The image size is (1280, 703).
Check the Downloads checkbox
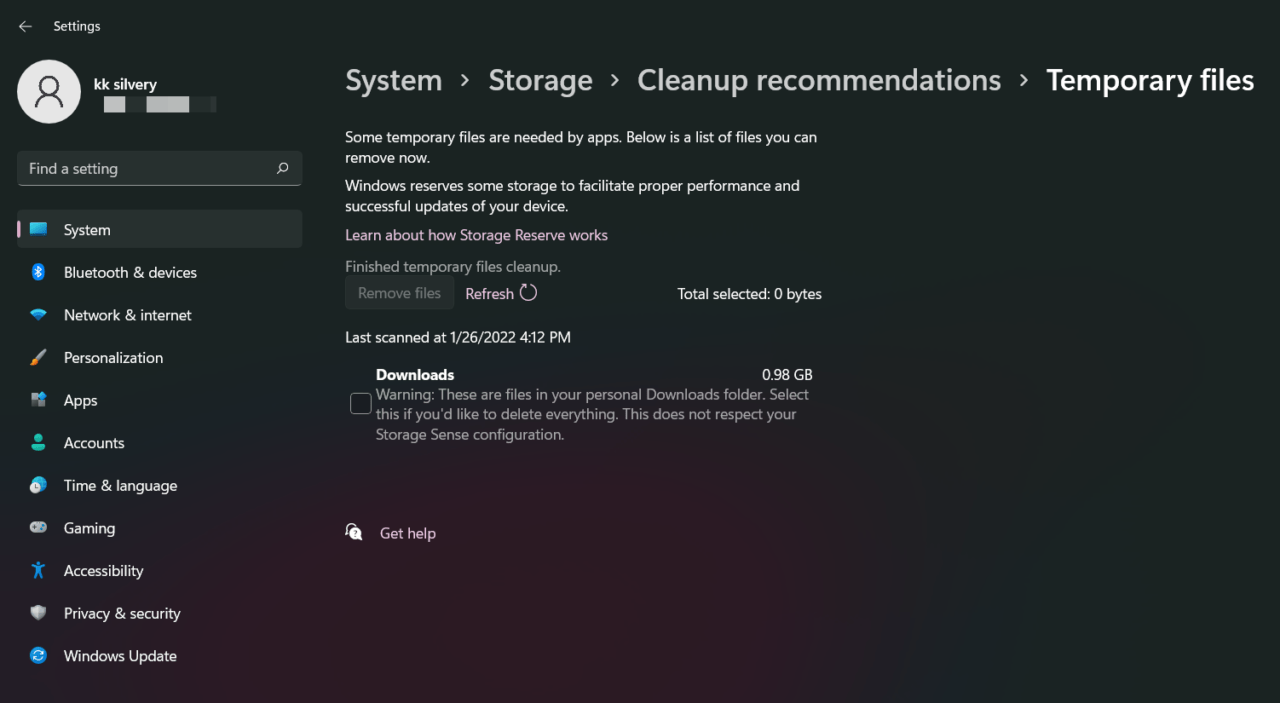[360, 404]
